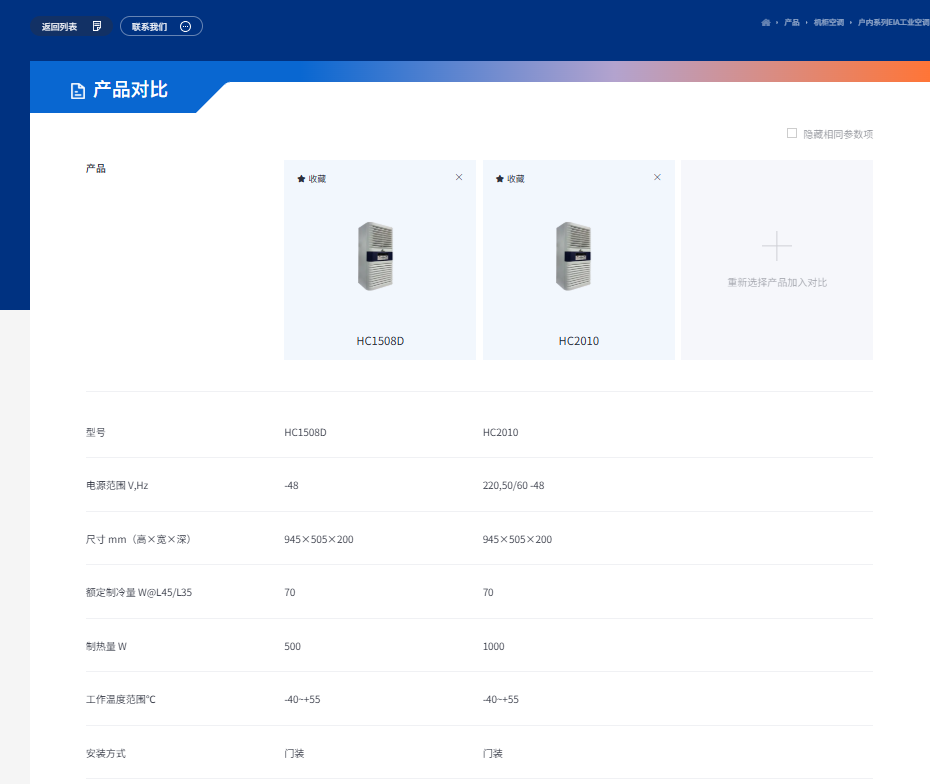
Task: Click the circled ellipsis icon on 联系我们
Action: point(184,26)
